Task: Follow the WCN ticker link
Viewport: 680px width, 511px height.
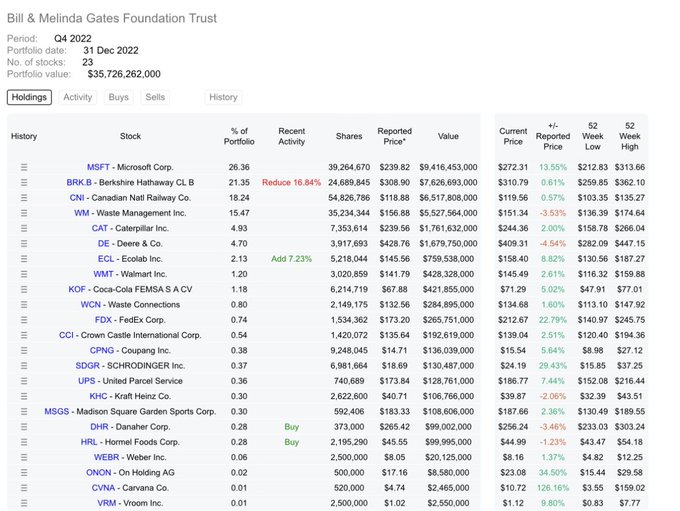Action: tap(91, 305)
